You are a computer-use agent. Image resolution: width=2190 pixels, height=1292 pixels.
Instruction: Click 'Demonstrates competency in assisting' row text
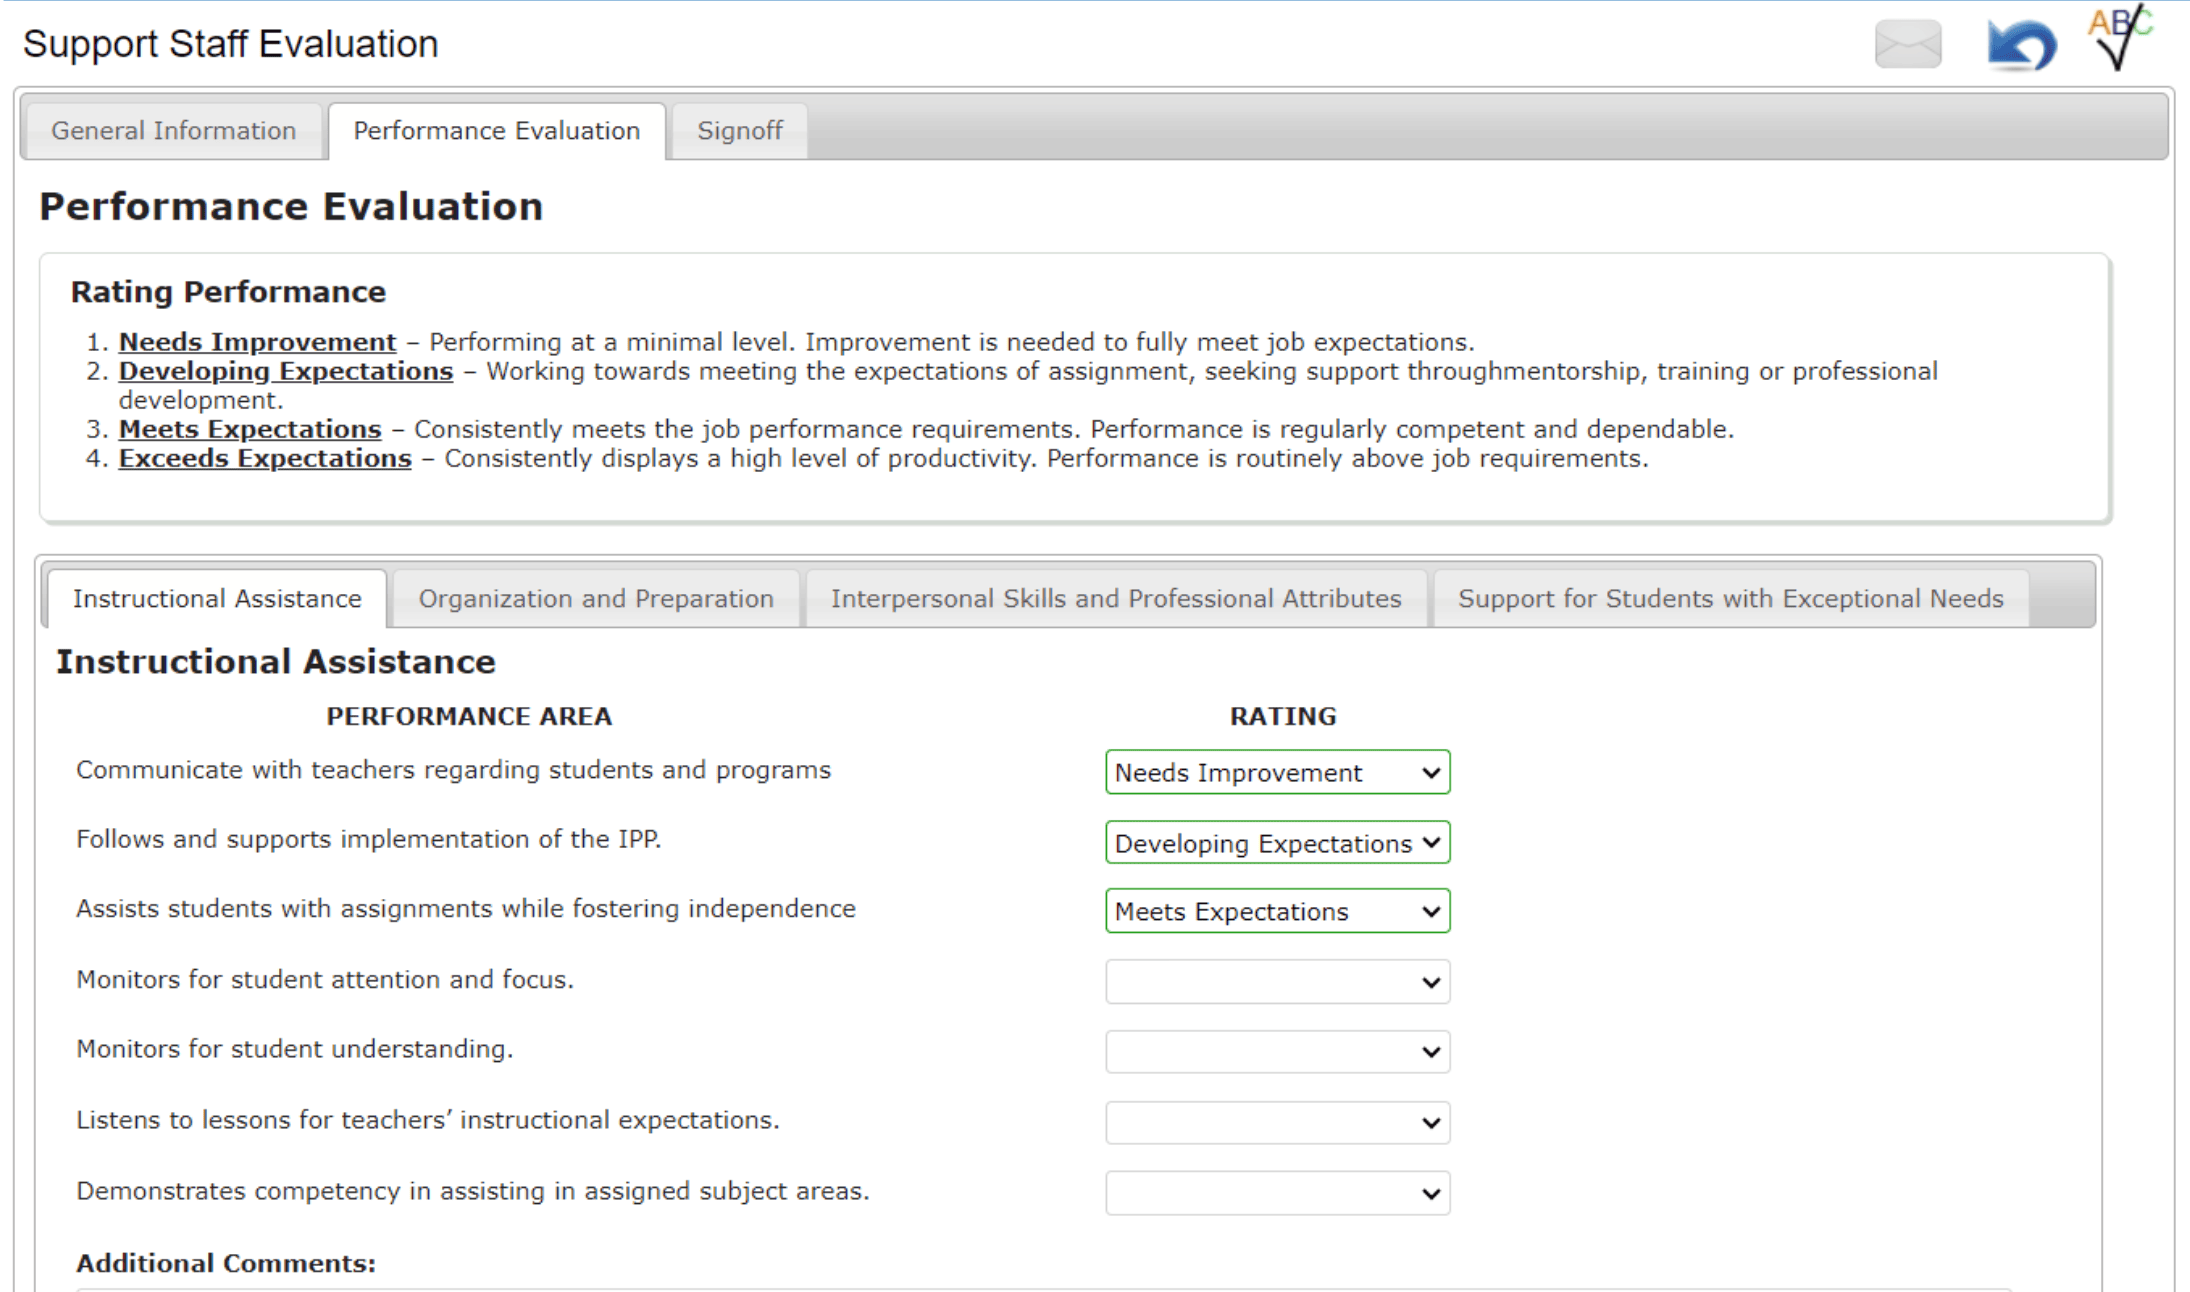473,1191
